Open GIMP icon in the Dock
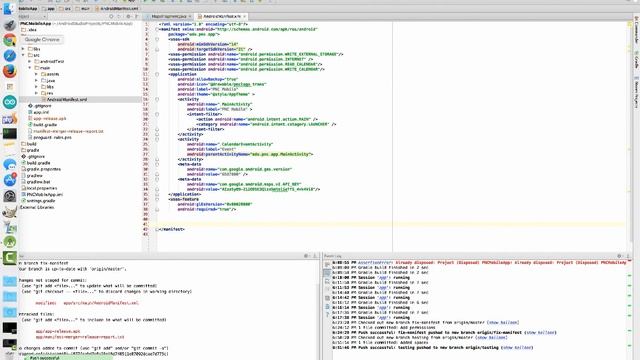 (x=9, y=211)
